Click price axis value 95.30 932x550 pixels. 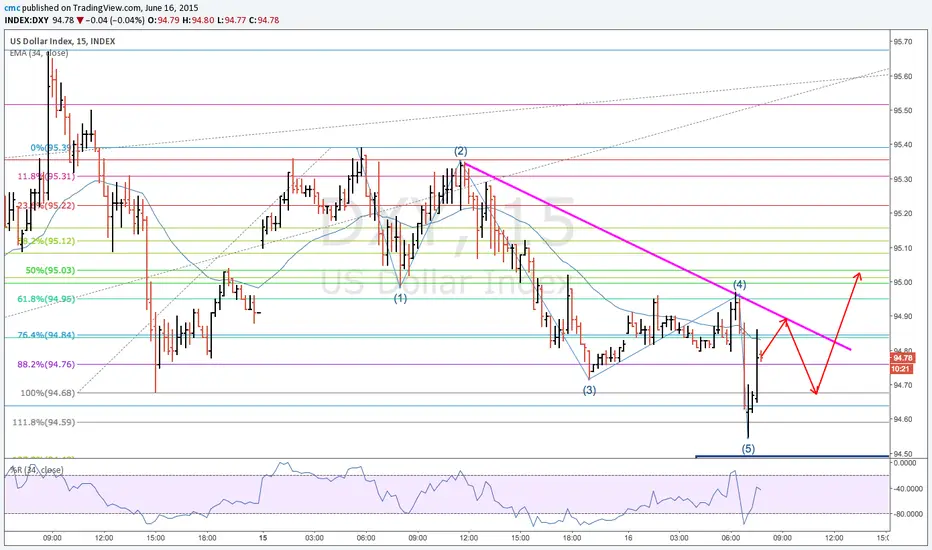(x=903, y=179)
